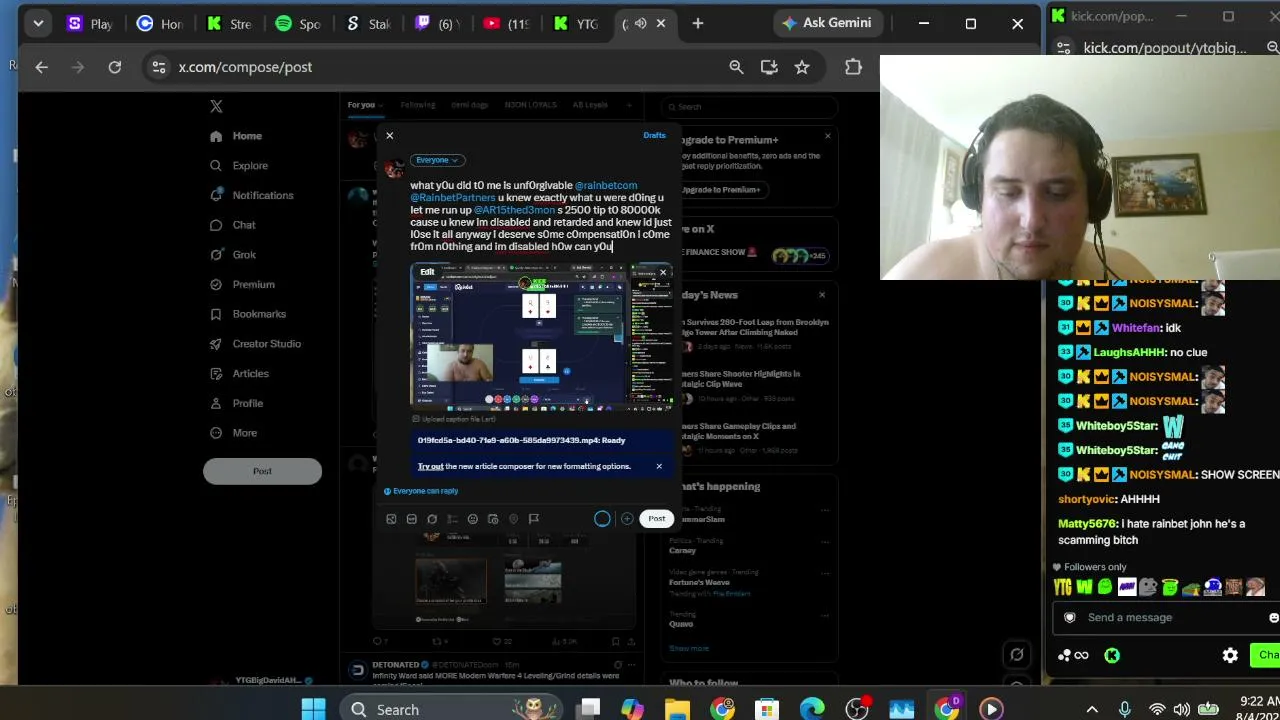This screenshot has width=1280, height=720.
Task: Click the Kick logo emote button below chat
Action: click(1112, 656)
